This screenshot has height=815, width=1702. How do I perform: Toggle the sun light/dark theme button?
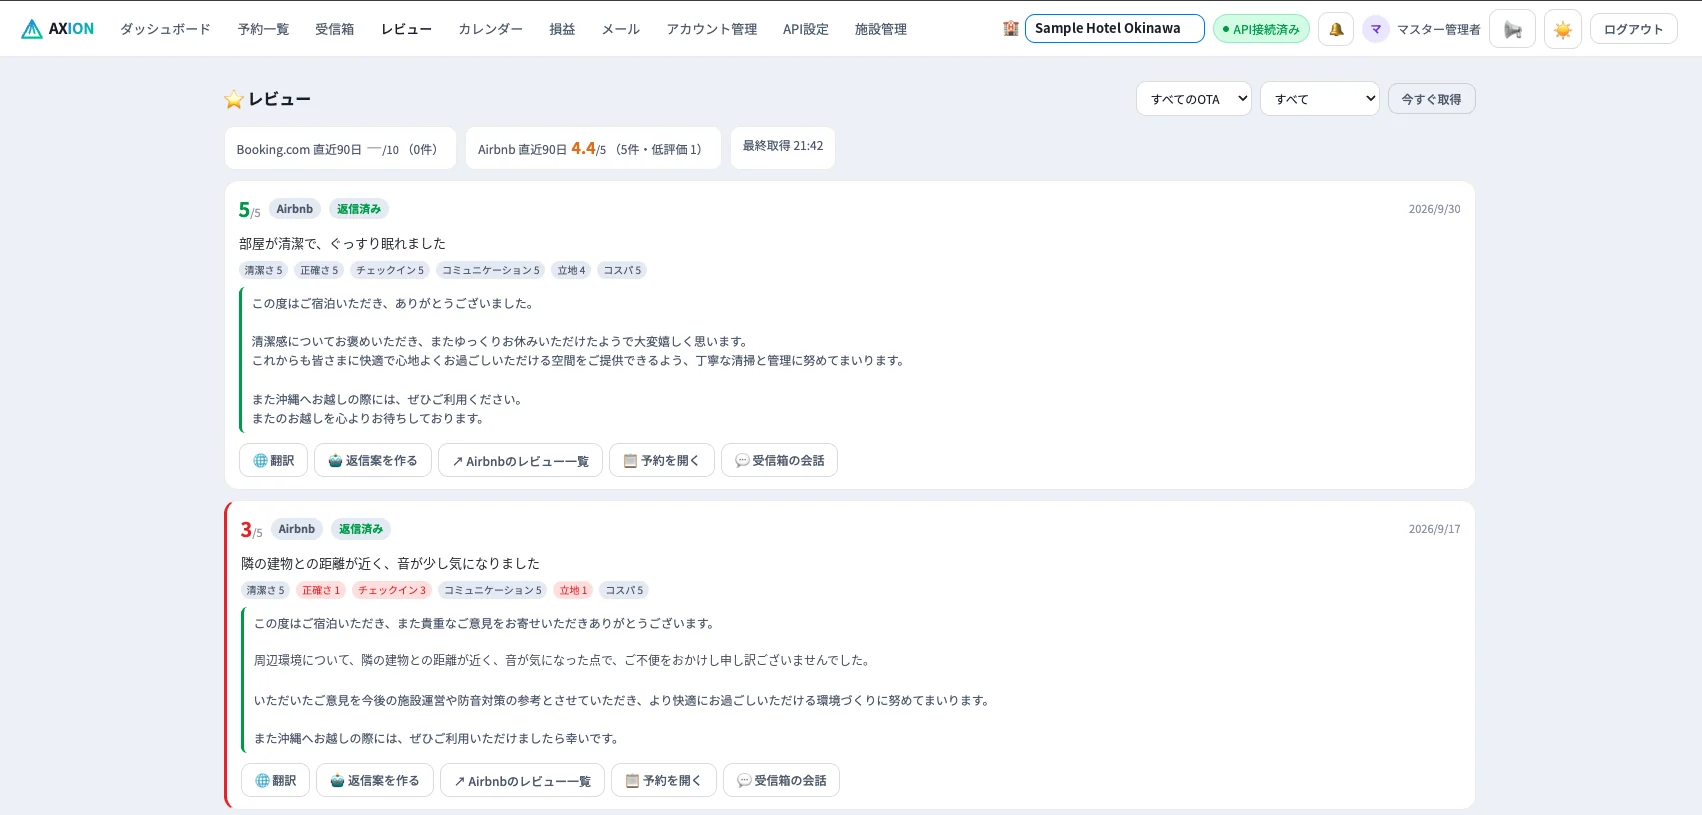pos(1563,29)
